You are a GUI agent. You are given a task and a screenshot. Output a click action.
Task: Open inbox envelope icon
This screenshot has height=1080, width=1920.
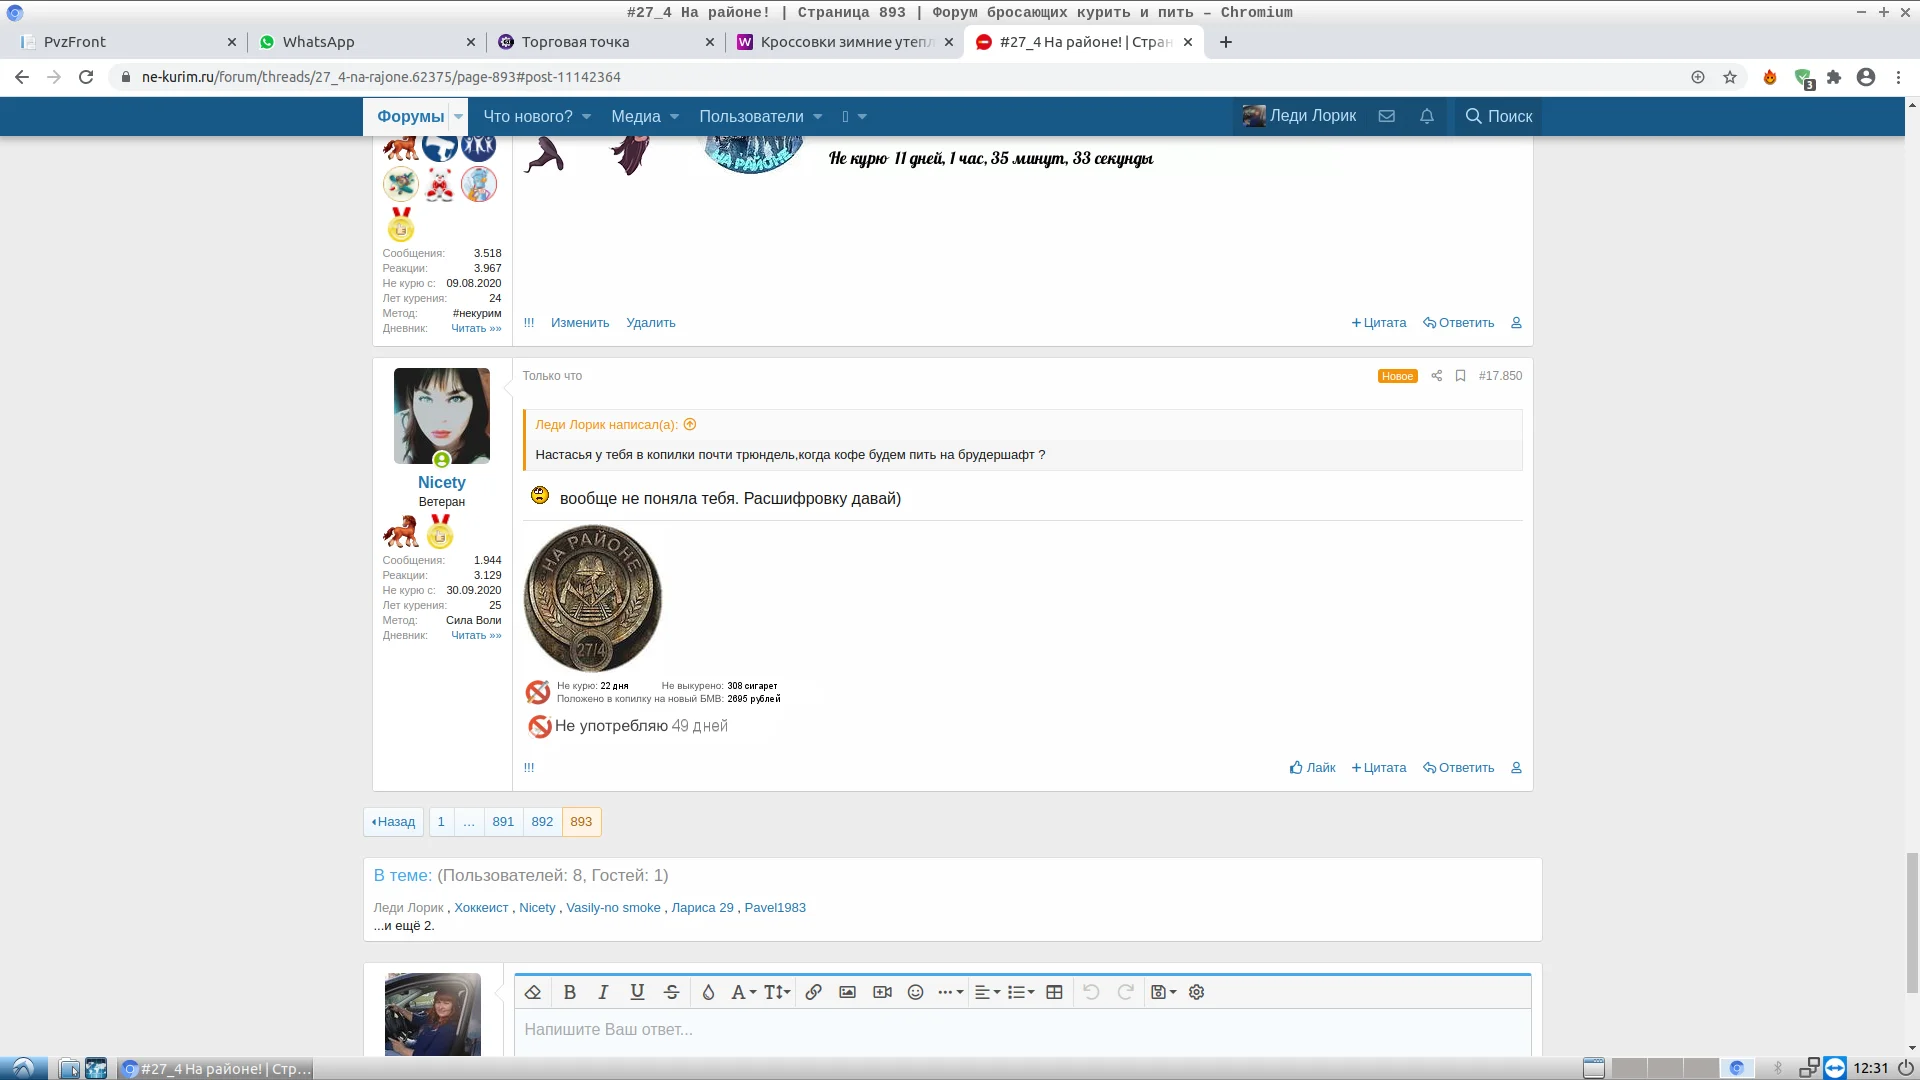(1386, 116)
